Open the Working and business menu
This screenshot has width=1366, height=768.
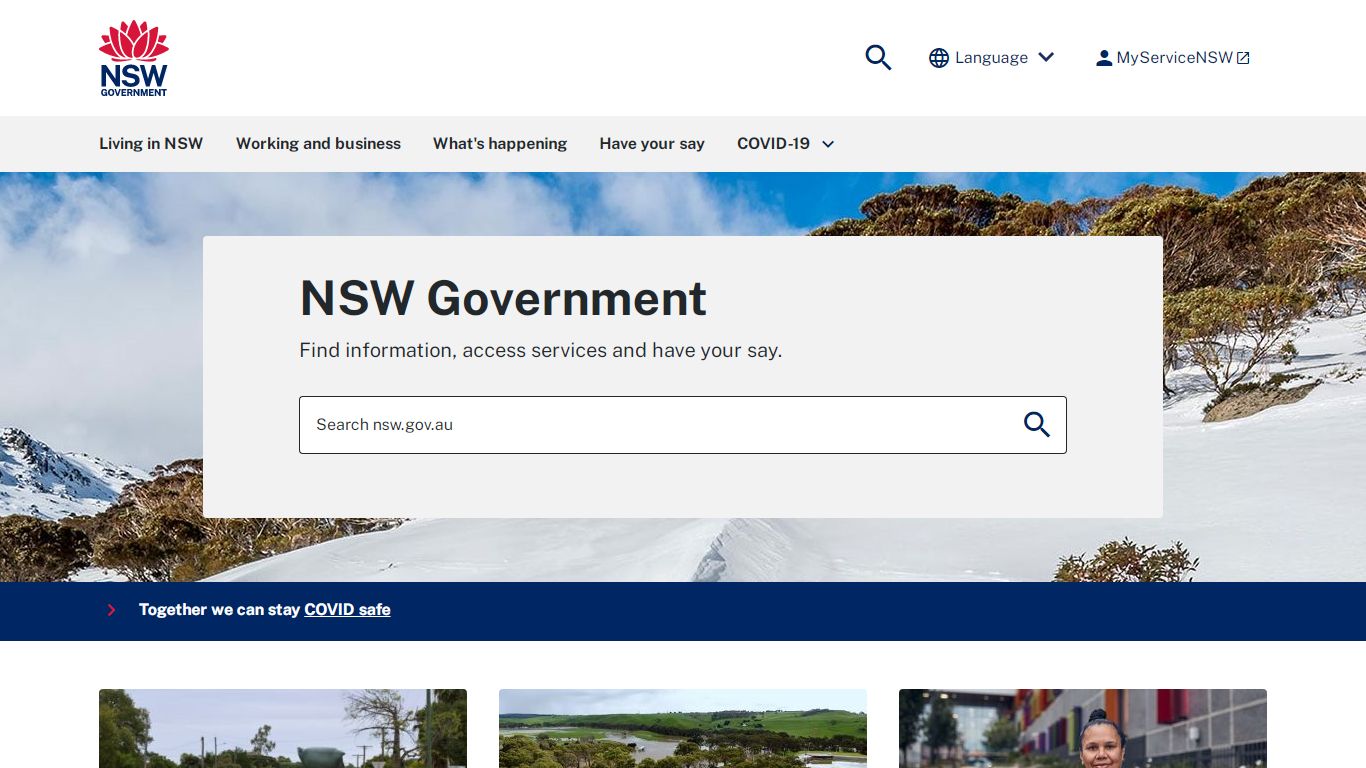click(x=318, y=143)
